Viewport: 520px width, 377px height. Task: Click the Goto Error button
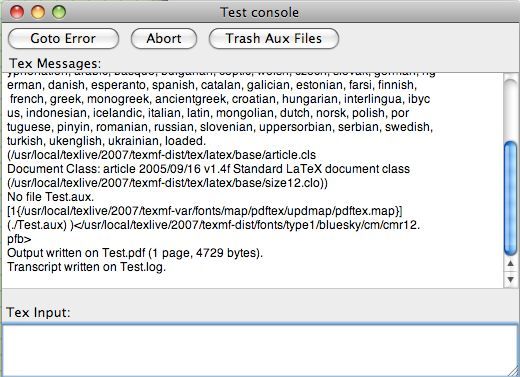63,39
